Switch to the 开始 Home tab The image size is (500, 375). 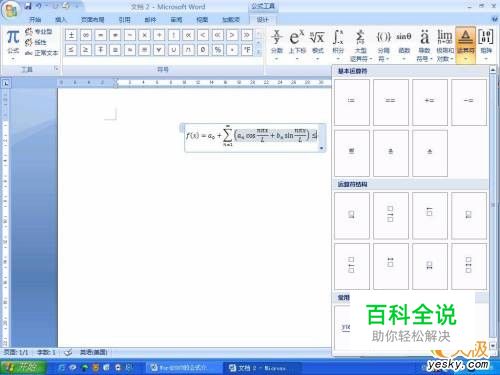(x=35, y=20)
